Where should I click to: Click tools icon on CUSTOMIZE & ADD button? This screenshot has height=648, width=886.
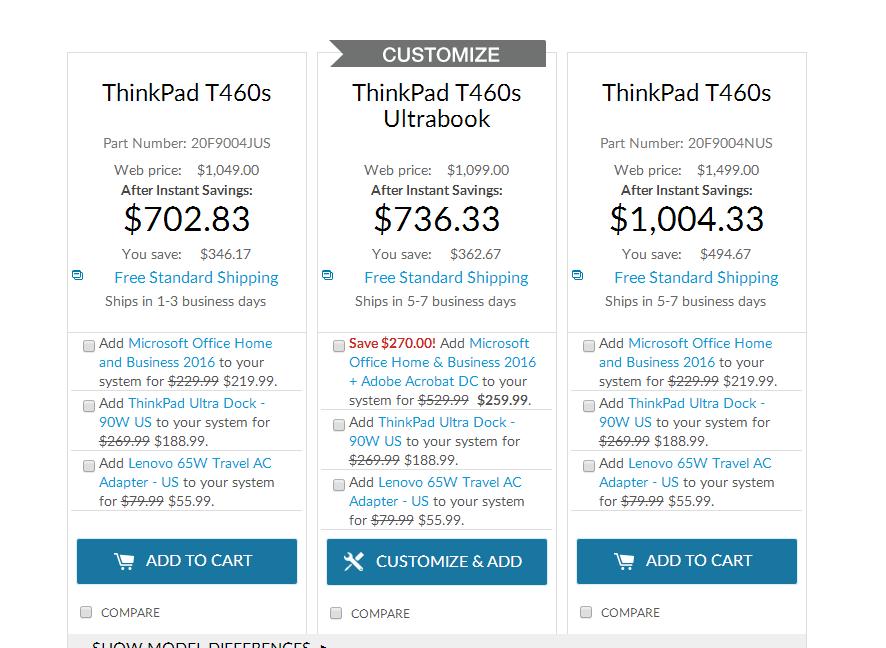(354, 561)
